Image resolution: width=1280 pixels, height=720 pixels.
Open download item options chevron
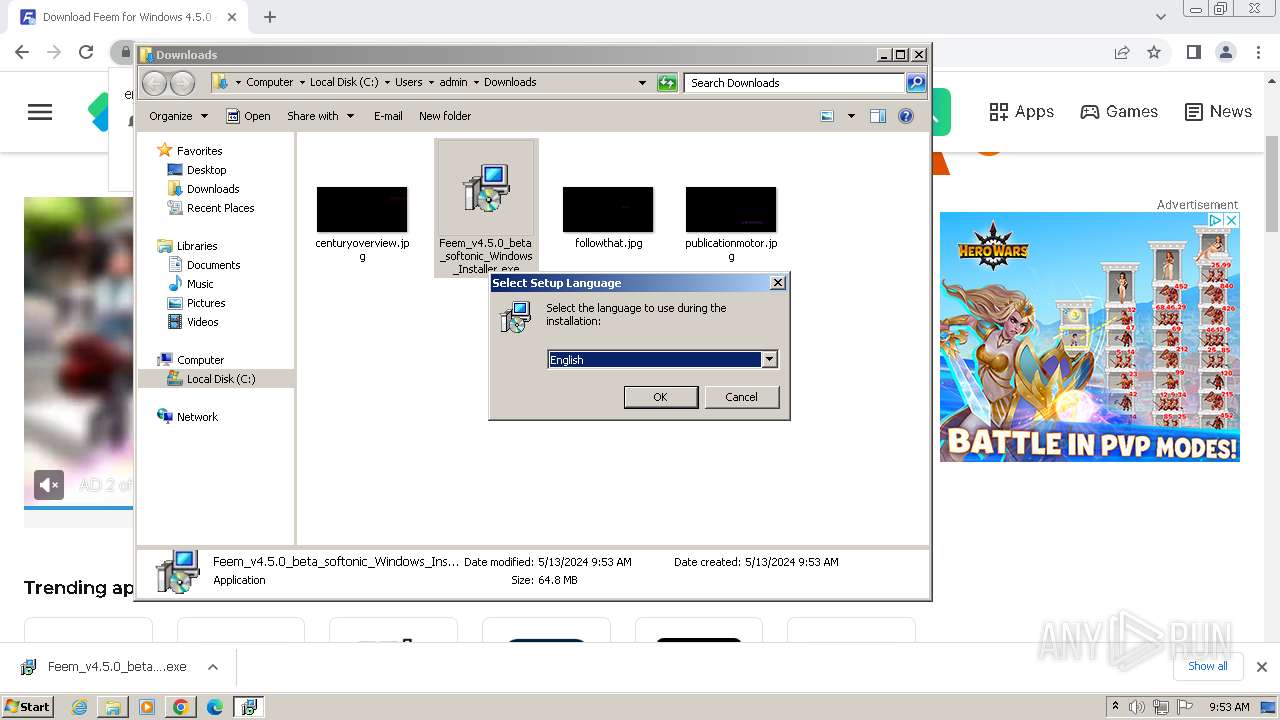212,667
